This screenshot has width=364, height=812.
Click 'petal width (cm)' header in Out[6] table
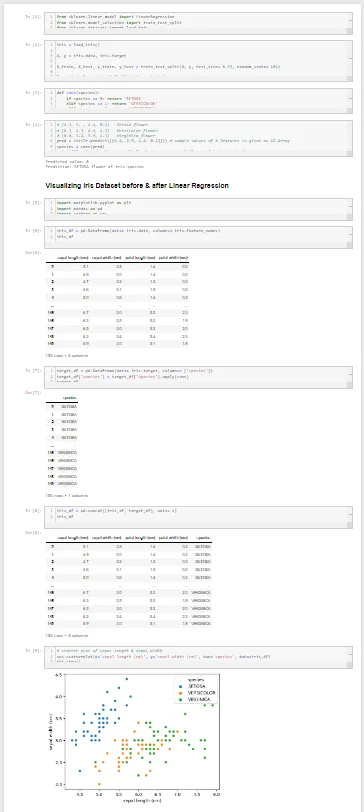pyautogui.click(x=173, y=257)
